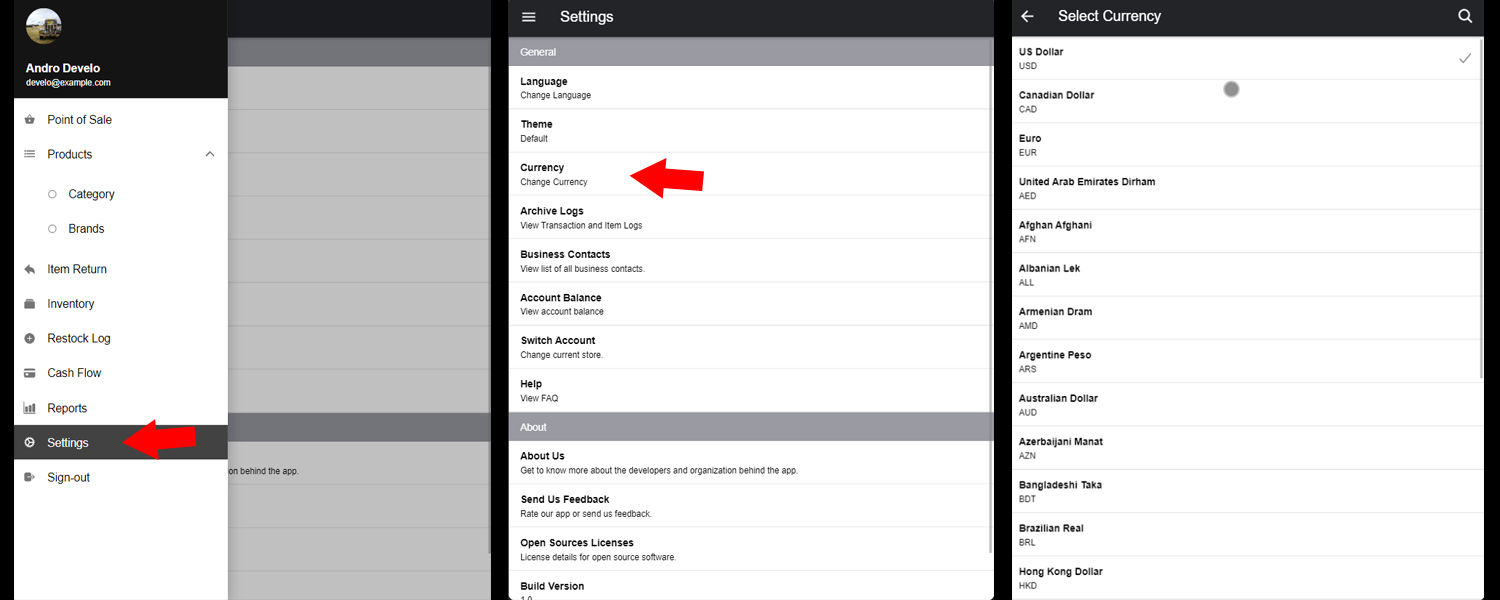Click the Cash Flow icon

point(29,373)
